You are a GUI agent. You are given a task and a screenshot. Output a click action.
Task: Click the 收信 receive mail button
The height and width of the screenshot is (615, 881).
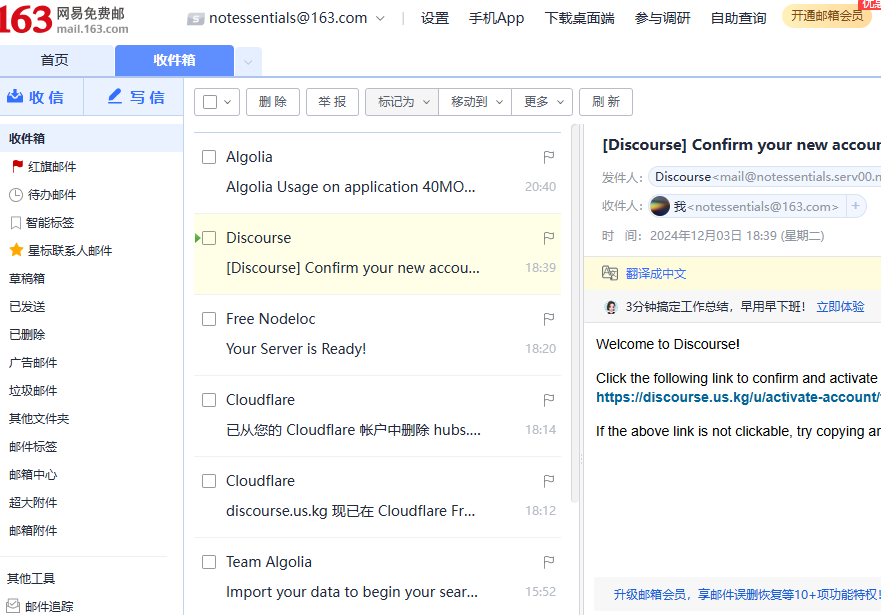(36, 97)
